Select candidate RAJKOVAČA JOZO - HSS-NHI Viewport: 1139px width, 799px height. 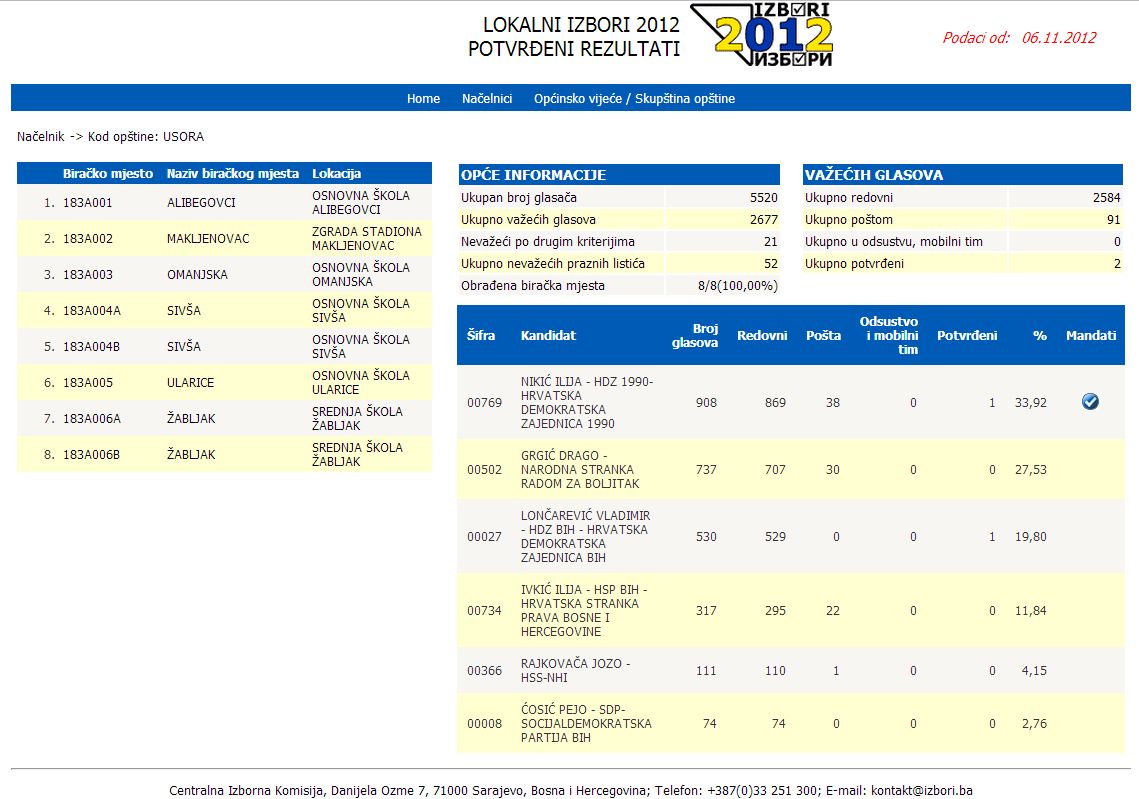[575, 670]
